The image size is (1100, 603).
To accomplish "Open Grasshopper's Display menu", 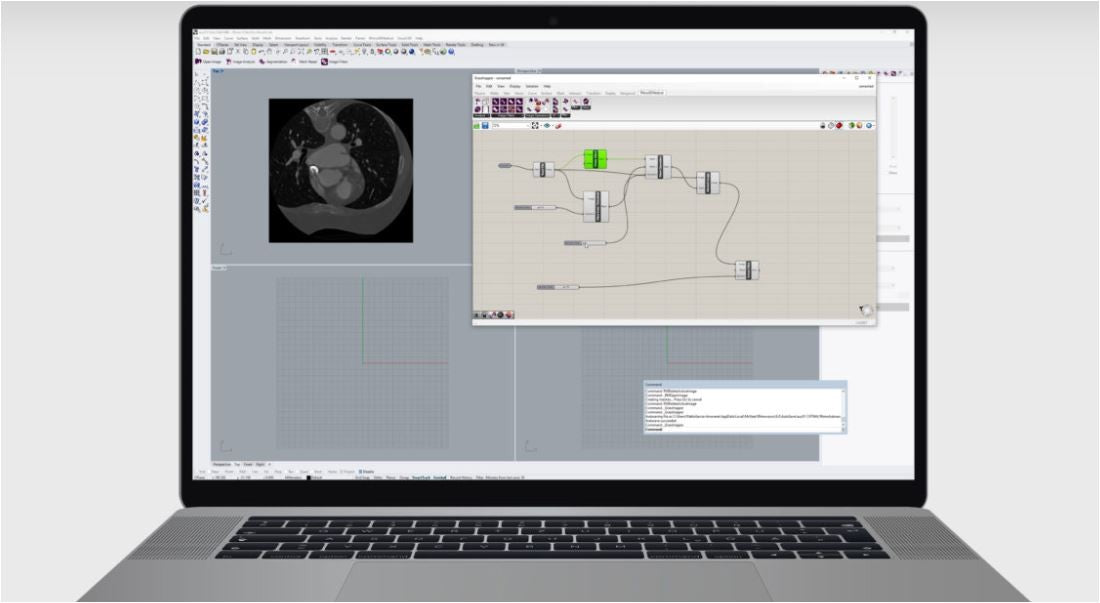I will click(x=515, y=86).
